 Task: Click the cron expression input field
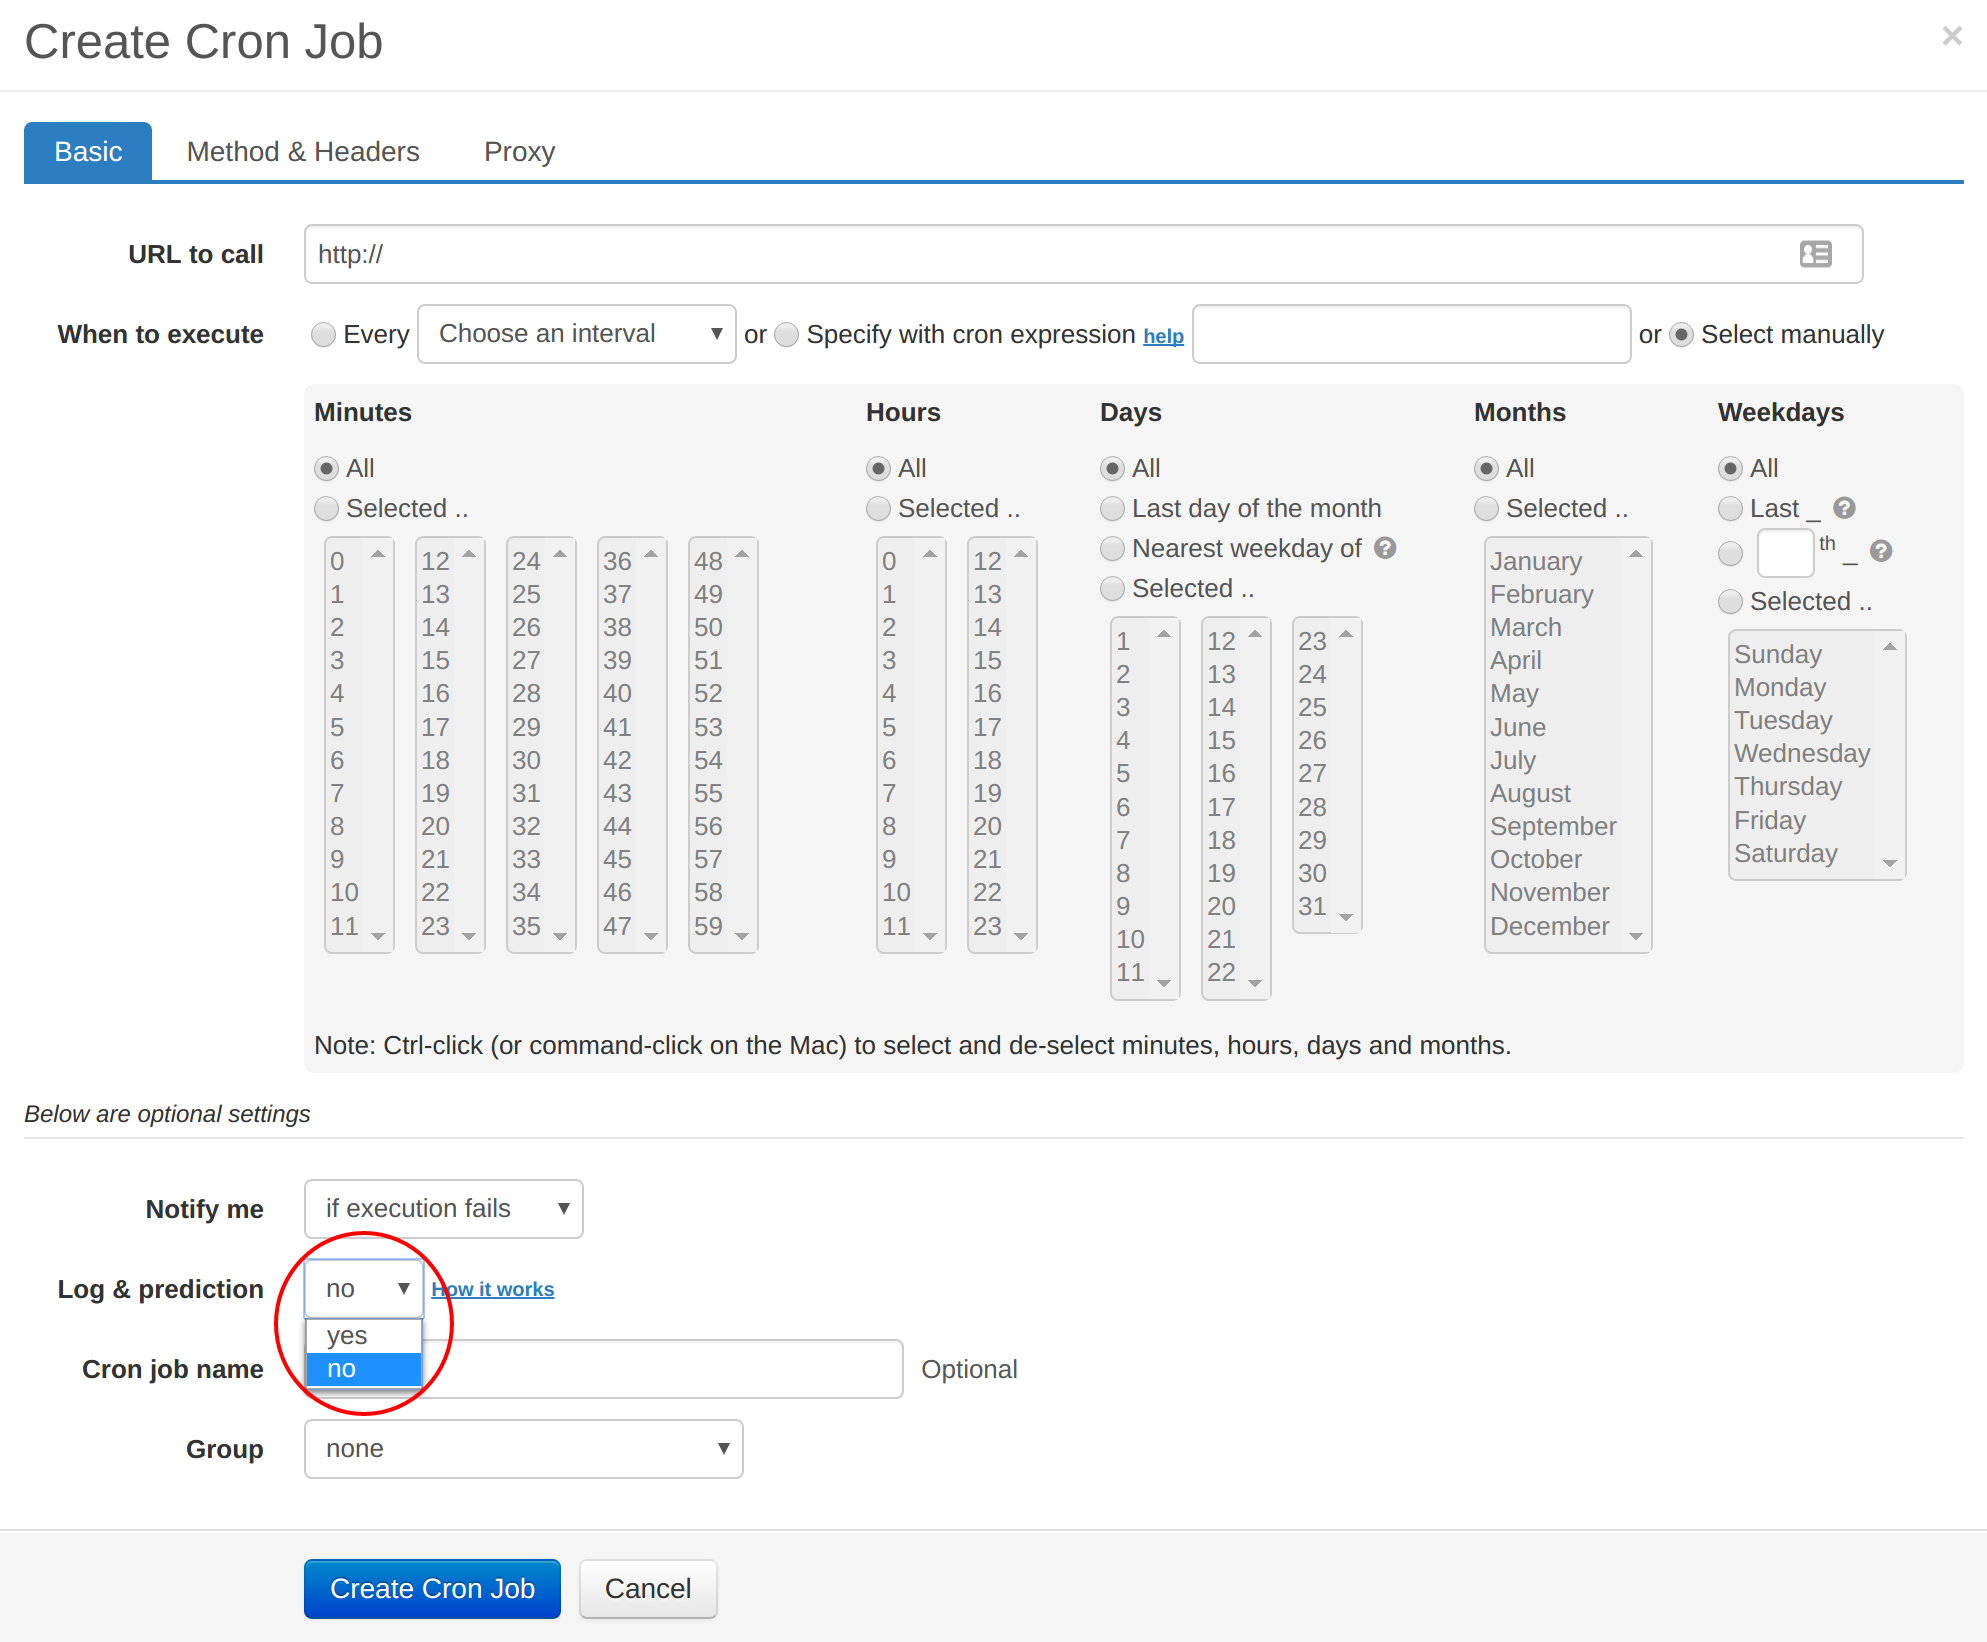click(x=1412, y=334)
